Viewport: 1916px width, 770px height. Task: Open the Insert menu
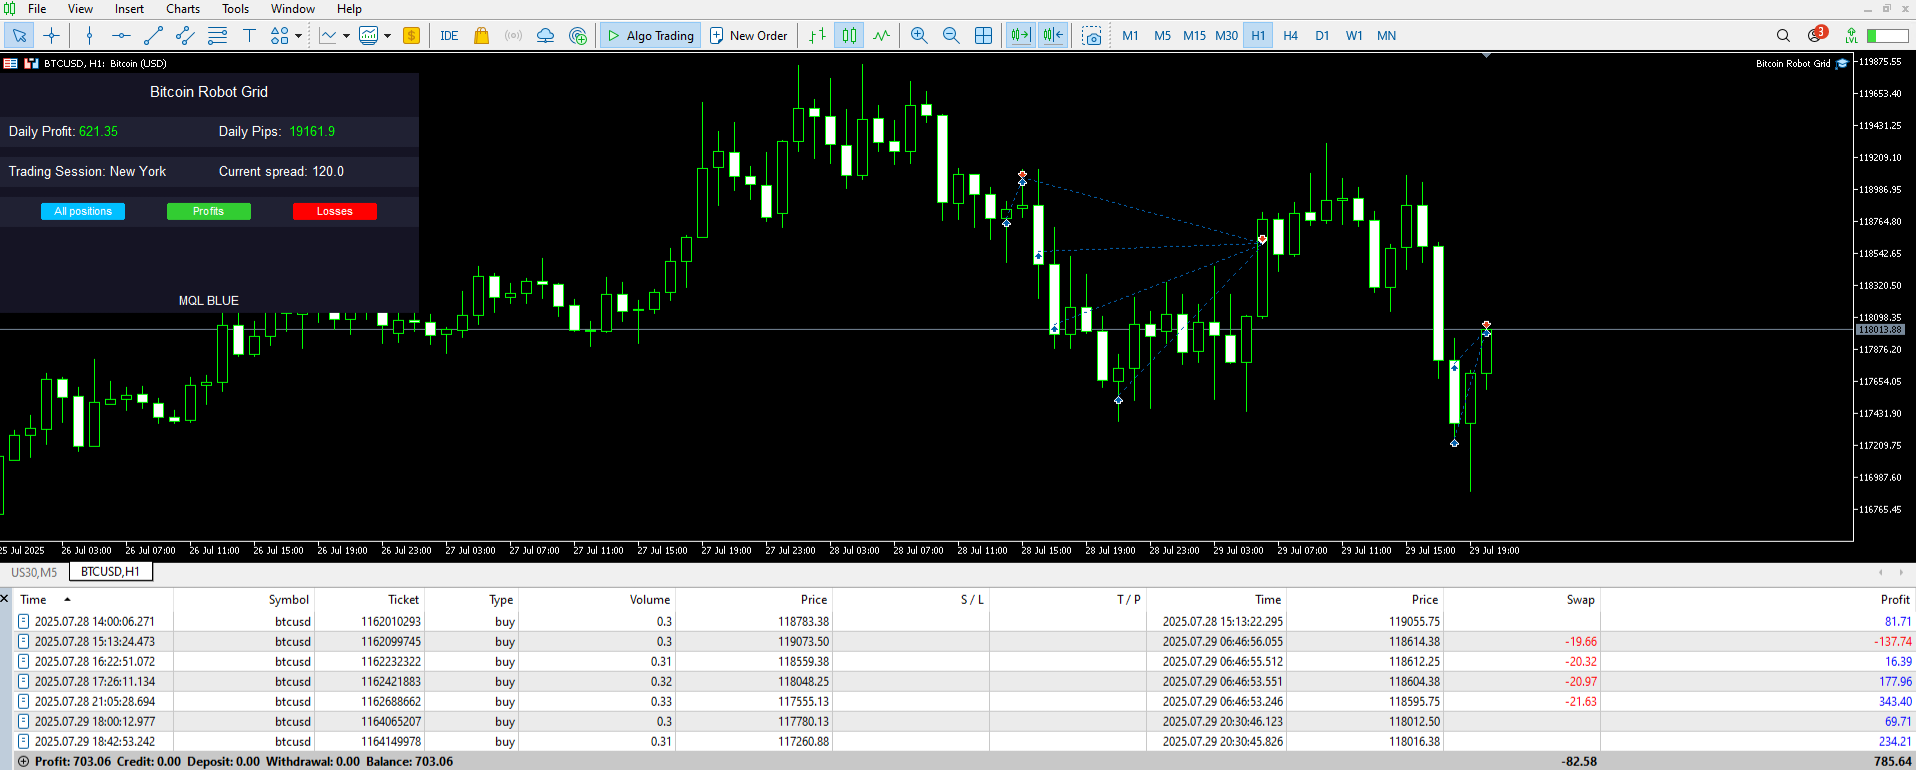click(x=129, y=9)
